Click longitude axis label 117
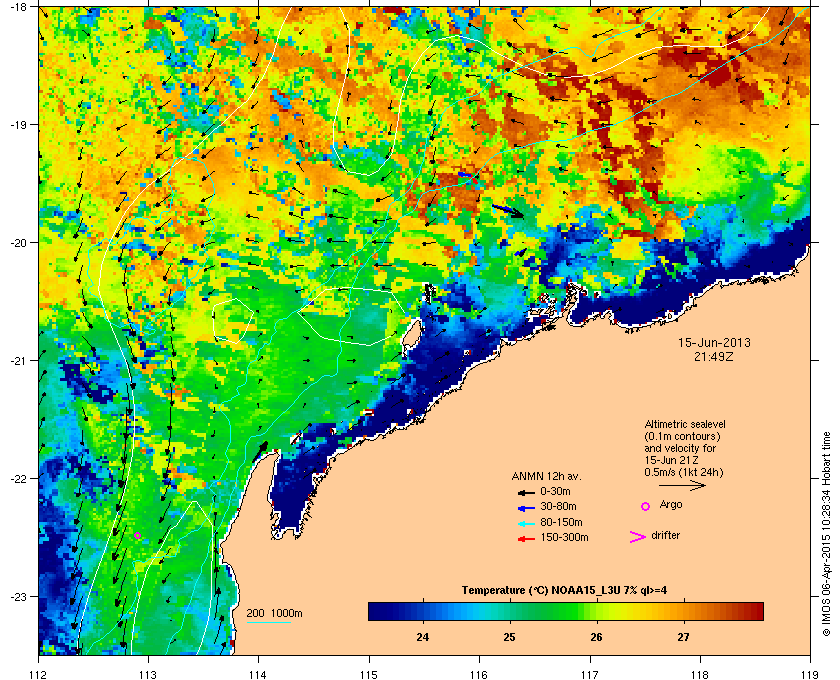840x680 pixels. tap(590, 675)
